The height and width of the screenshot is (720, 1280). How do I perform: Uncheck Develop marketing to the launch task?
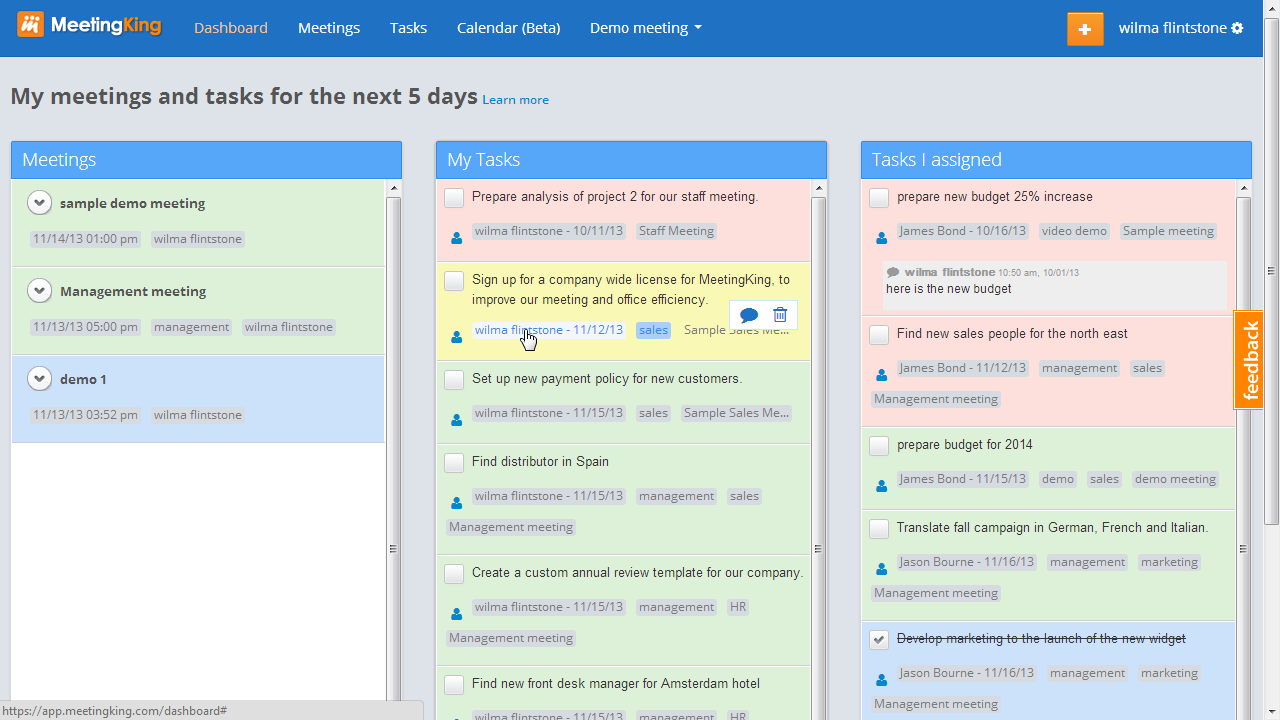[879, 640]
